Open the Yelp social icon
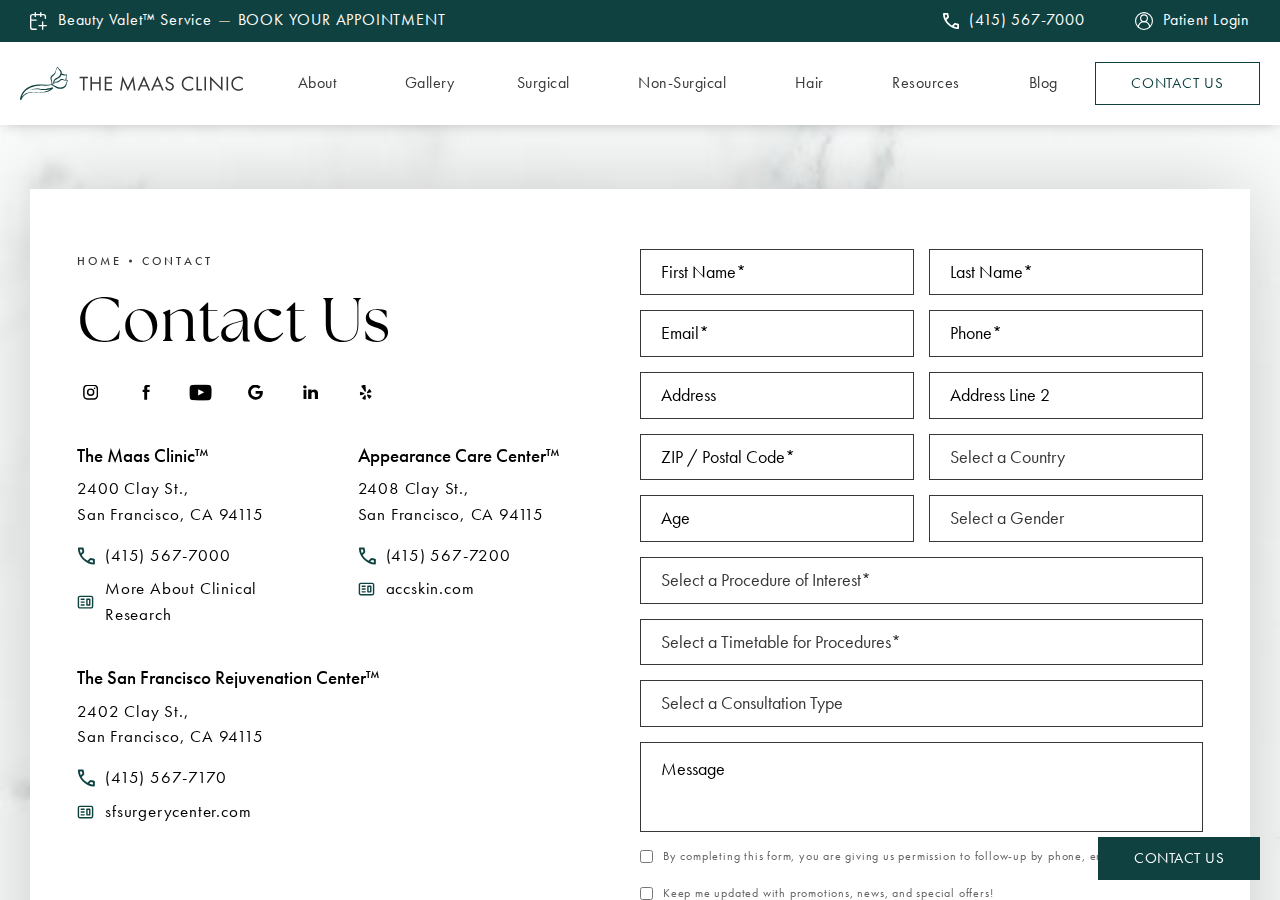 pyautogui.click(x=366, y=392)
